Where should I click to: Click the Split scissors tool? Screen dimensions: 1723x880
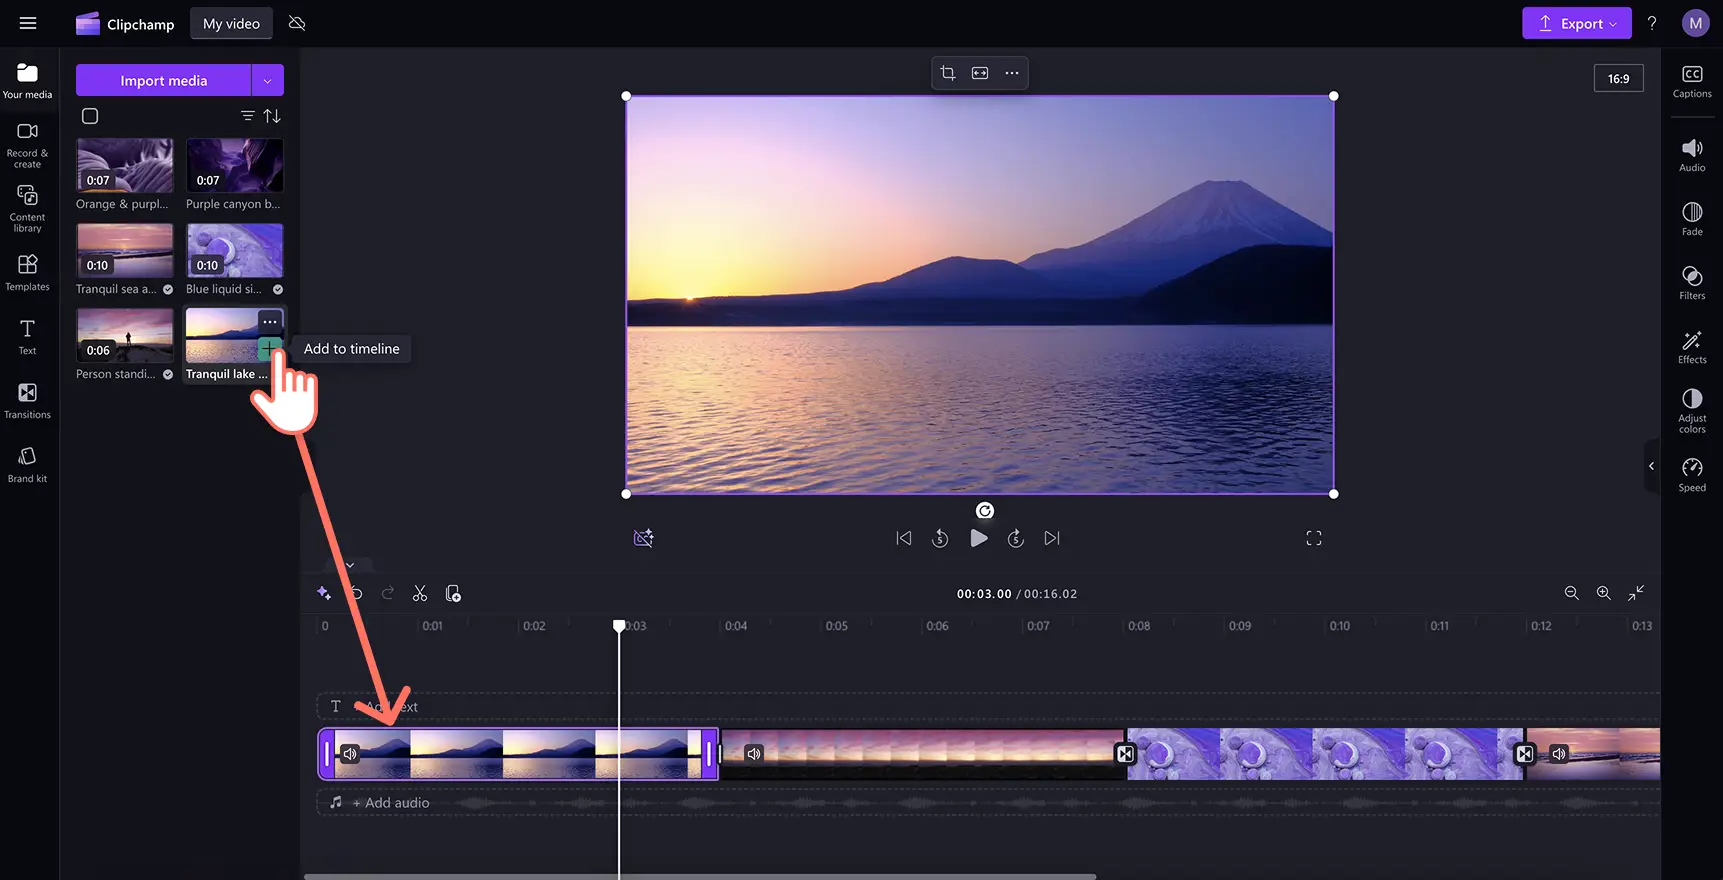pyautogui.click(x=420, y=594)
